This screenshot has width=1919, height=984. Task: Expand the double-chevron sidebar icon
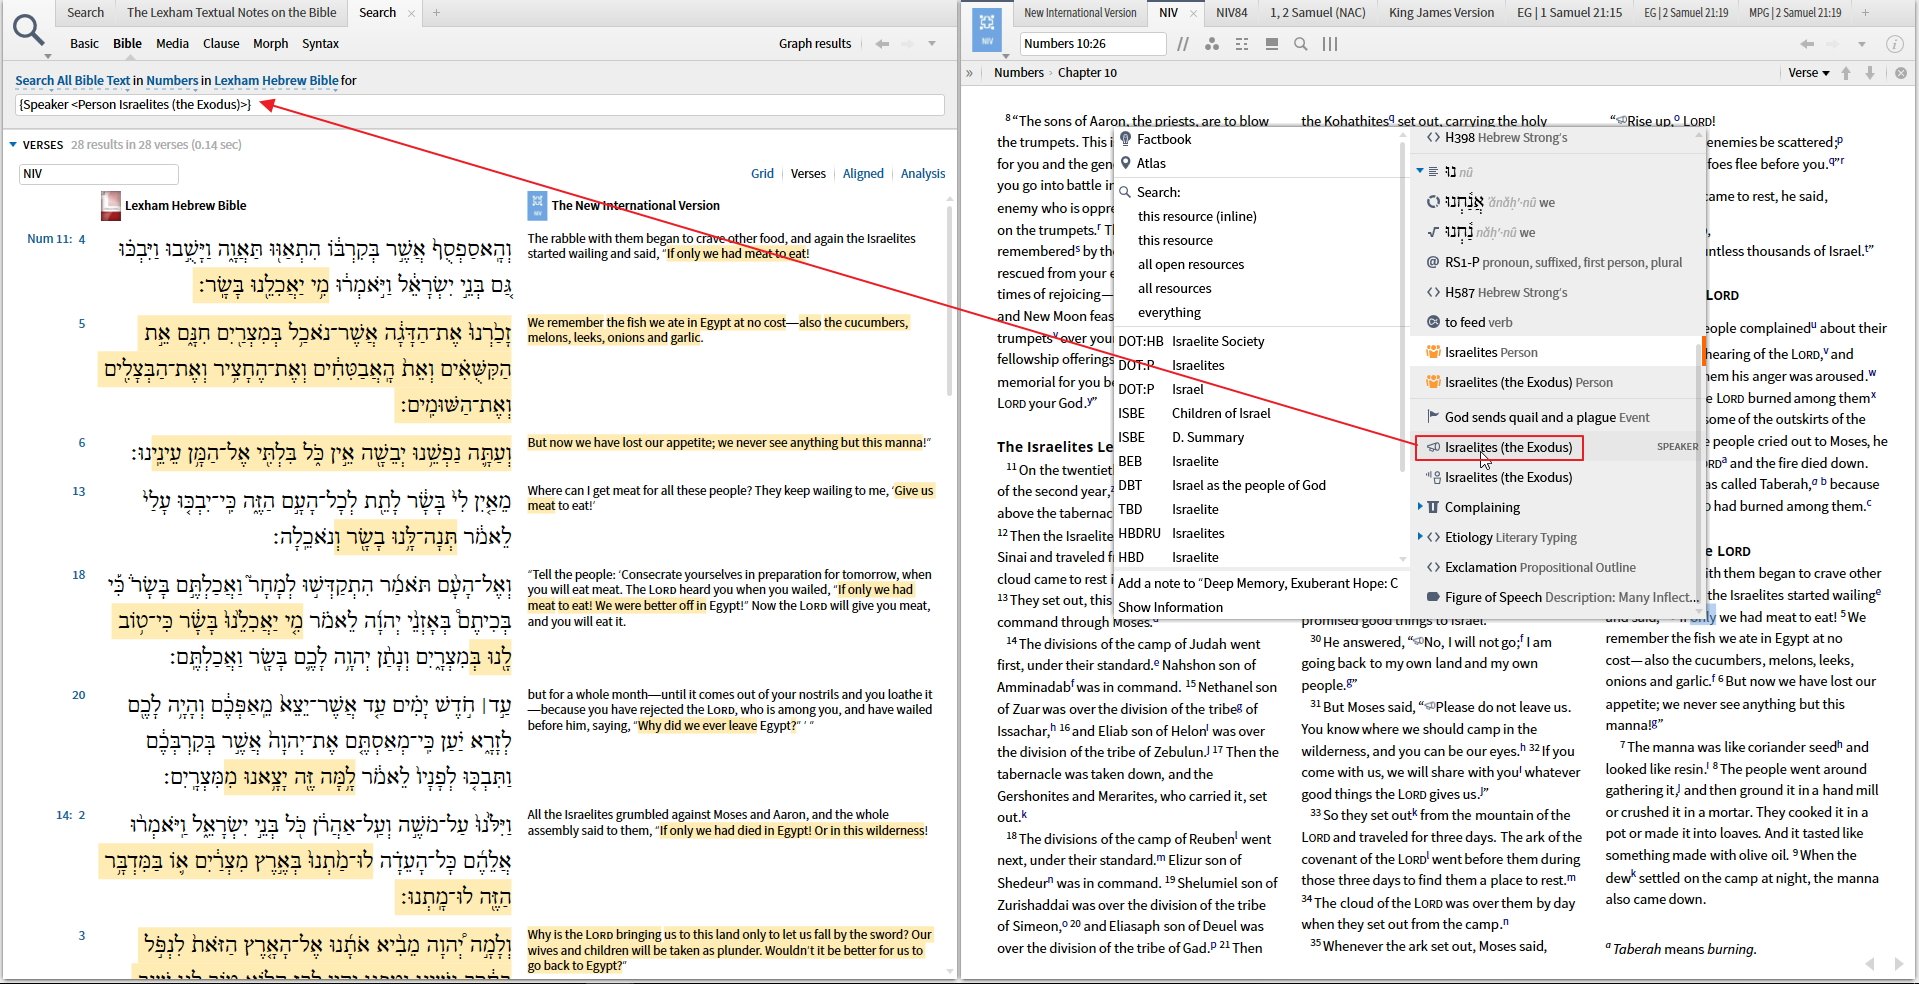click(x=969, y=73)
